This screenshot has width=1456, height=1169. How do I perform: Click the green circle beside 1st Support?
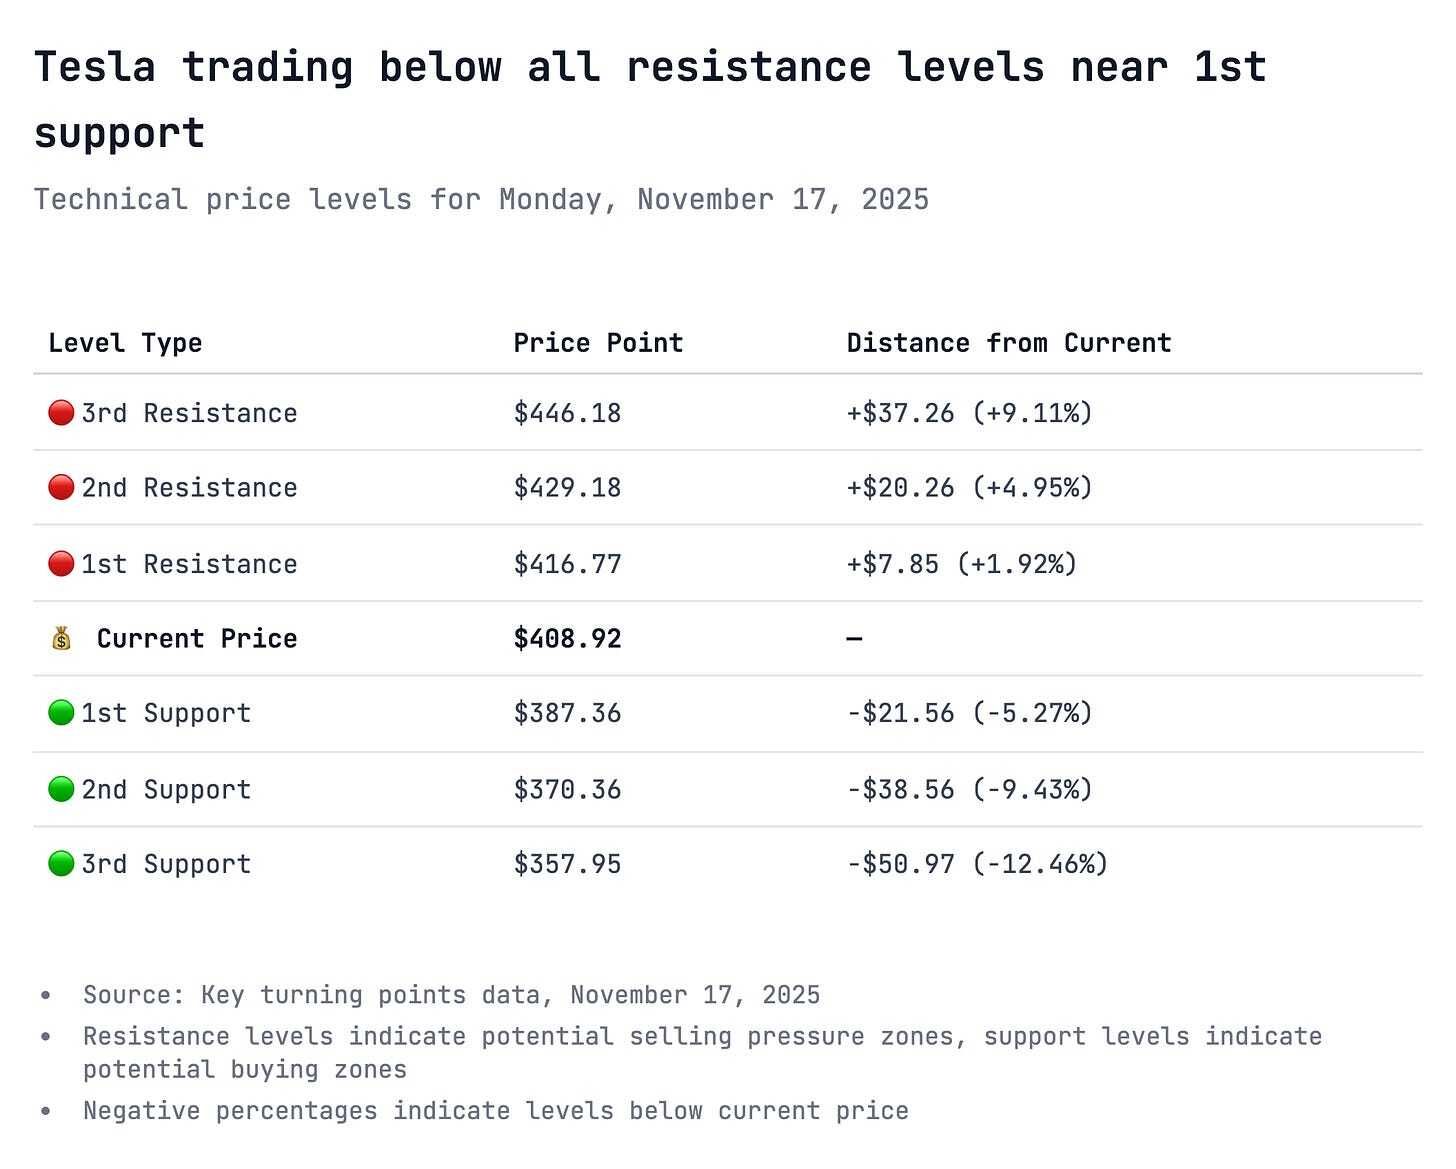[61, 713]
